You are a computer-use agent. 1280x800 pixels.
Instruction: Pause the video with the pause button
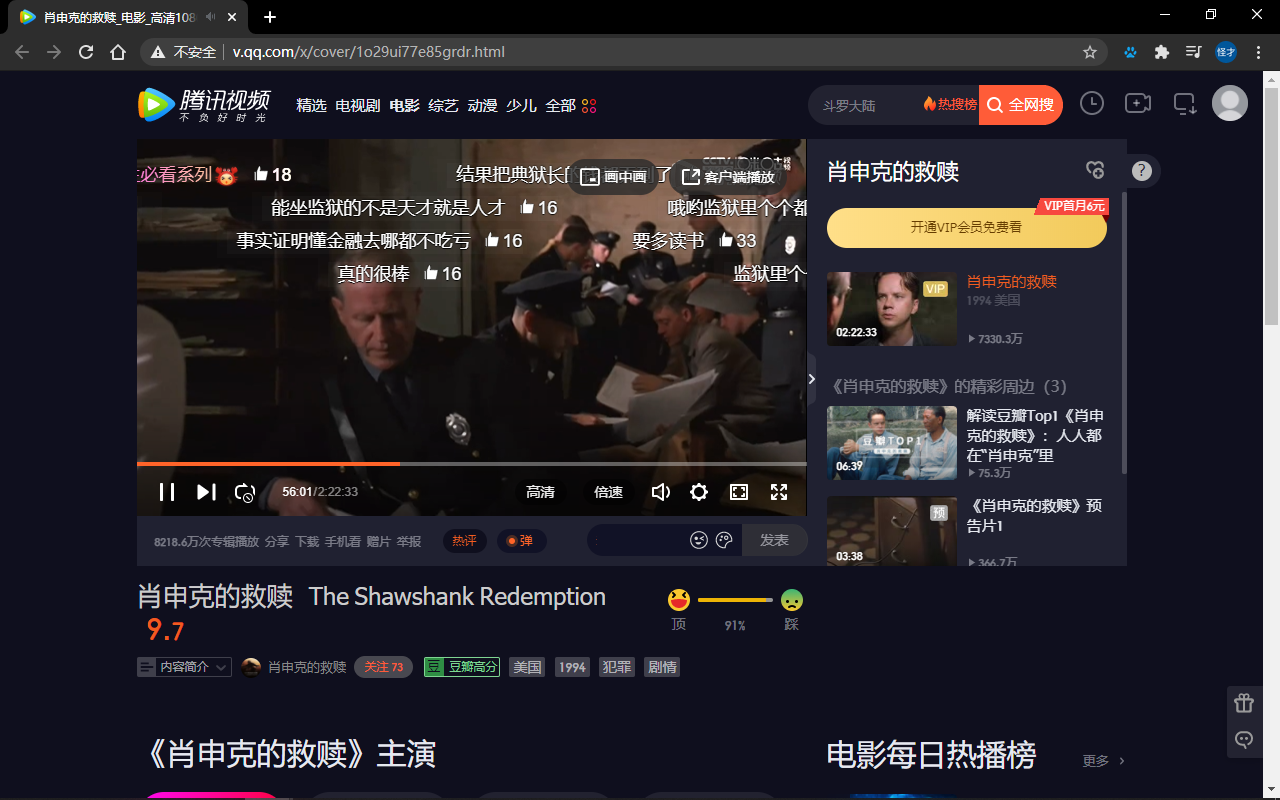tap(167, 492)
